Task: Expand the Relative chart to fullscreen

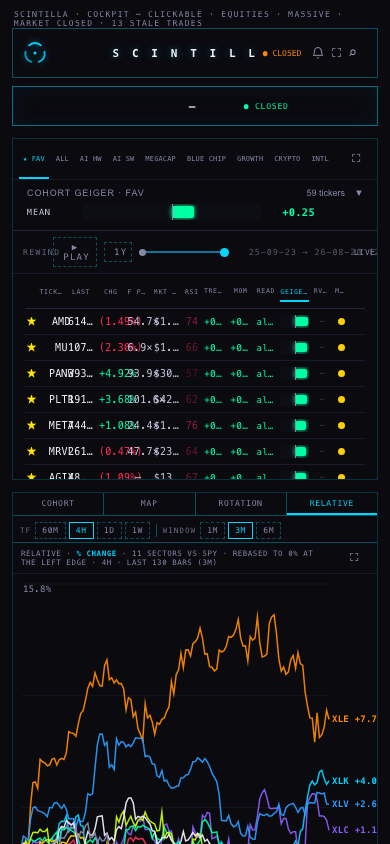Action: [x=354, y=557]
